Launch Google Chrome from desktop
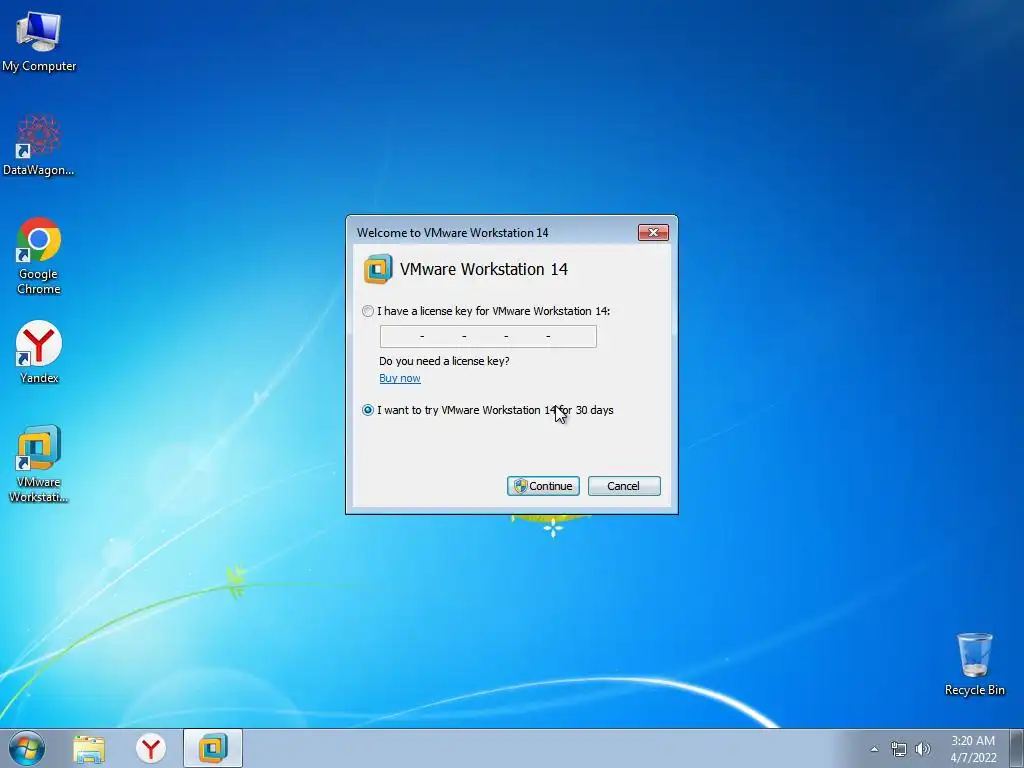The width and height of the screenshot is (1024, 768). 39,256
